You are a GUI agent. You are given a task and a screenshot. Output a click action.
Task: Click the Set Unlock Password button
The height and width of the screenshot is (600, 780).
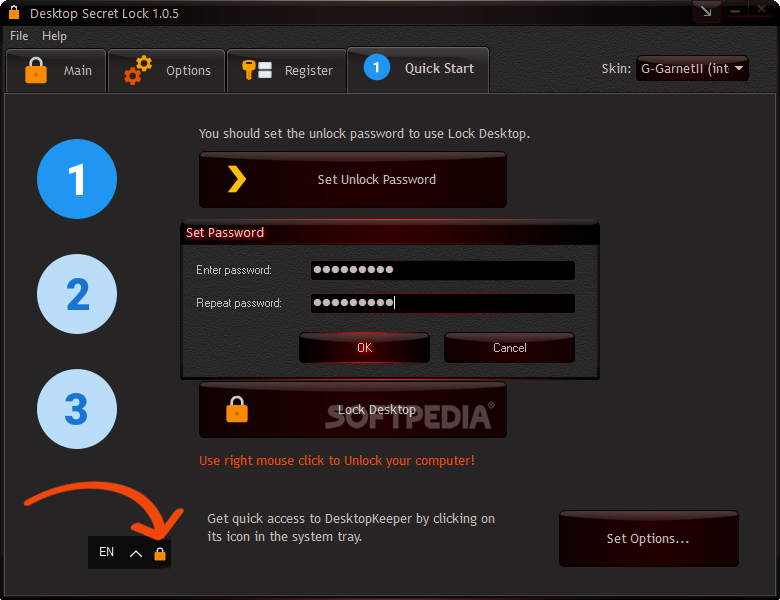click(x=353, y=180)
